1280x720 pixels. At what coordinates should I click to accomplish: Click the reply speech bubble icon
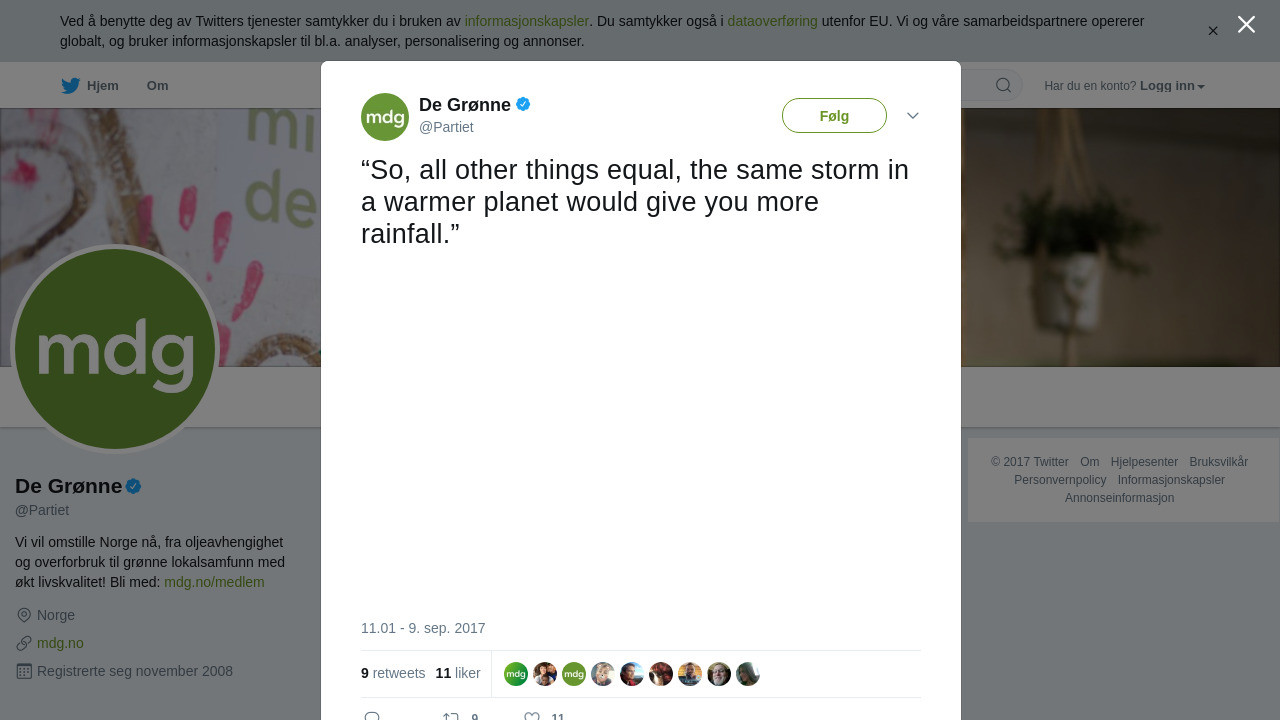(x=372, y=717)
